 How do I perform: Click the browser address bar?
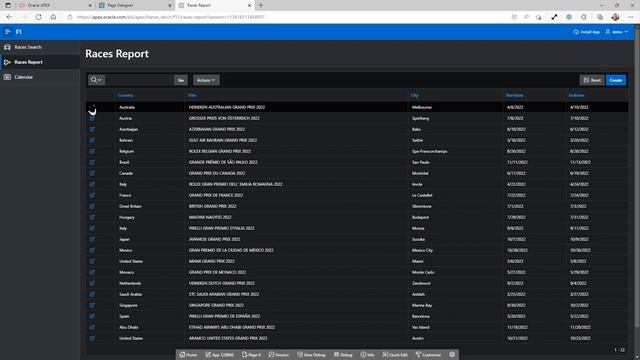pyautogui.click(x=286, y=17)
